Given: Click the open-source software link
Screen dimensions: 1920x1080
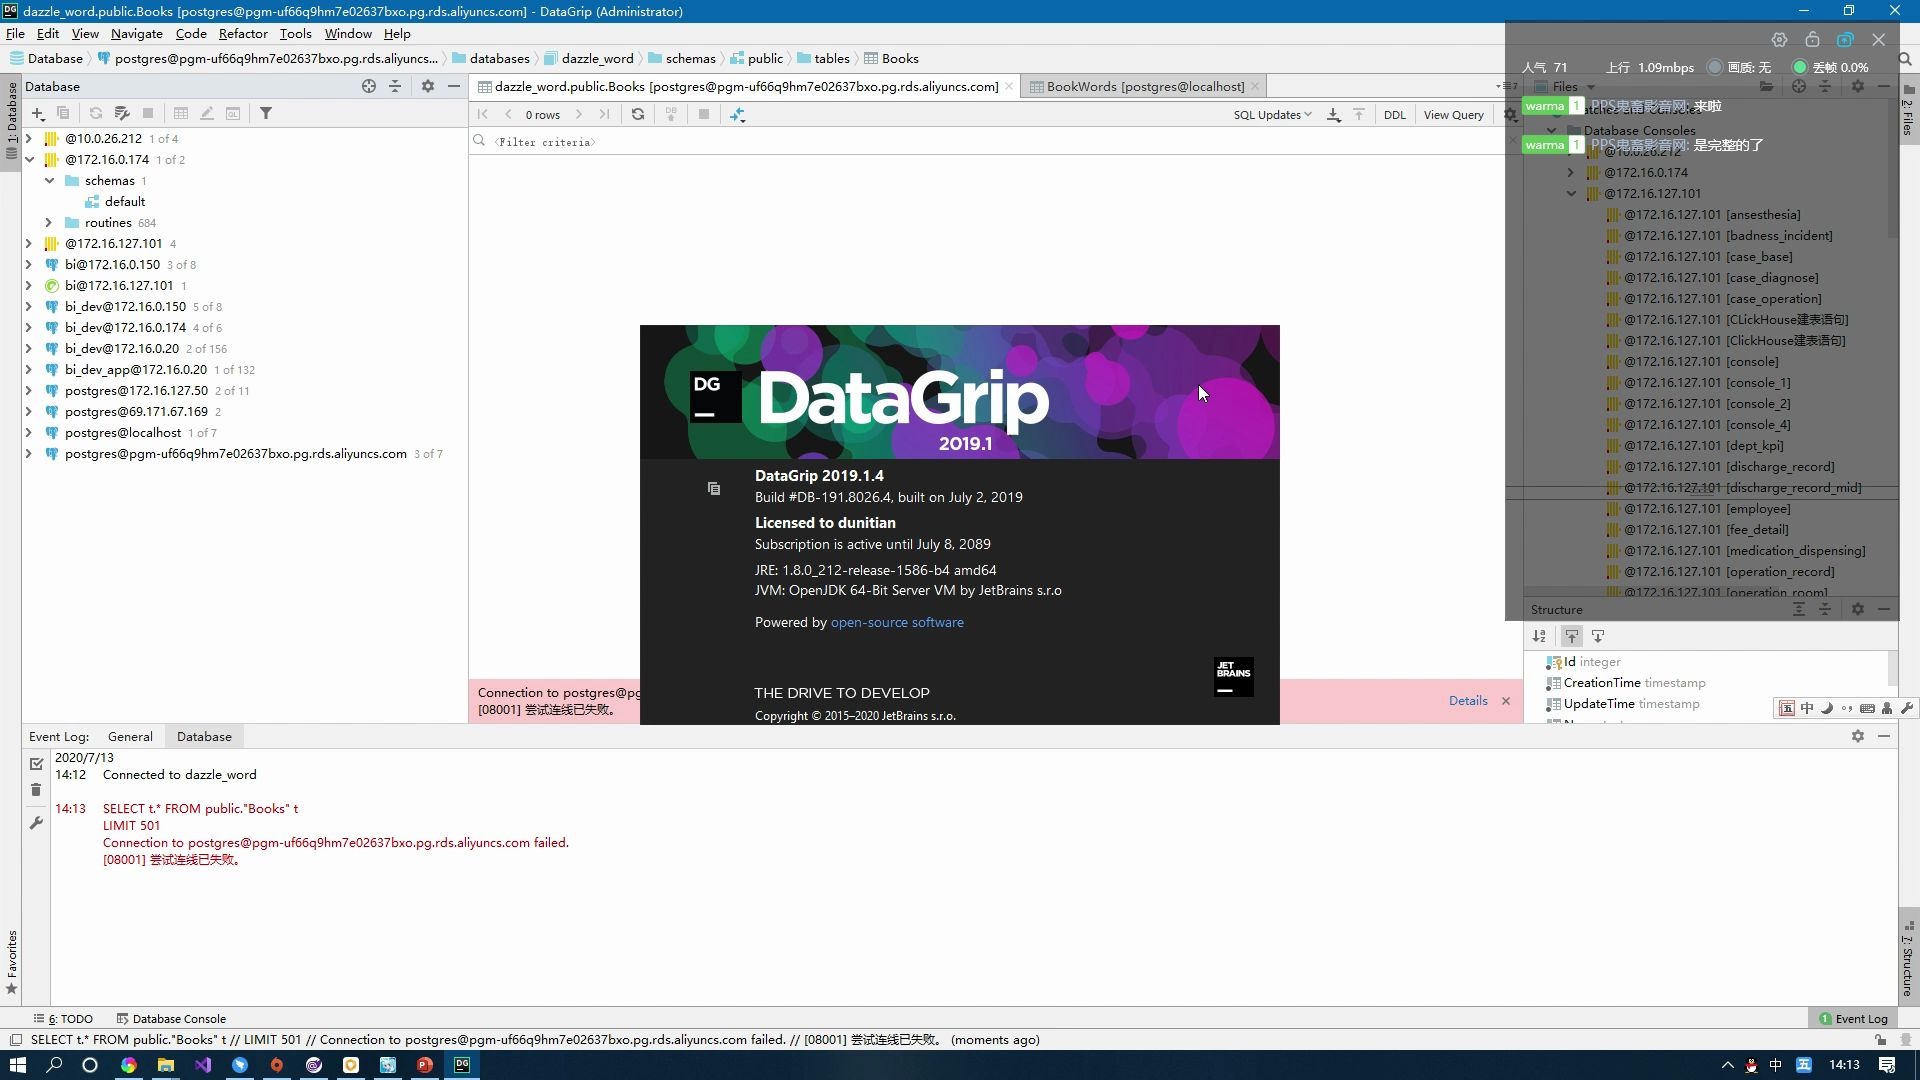Looking at the screenshot, I should 897,621.
